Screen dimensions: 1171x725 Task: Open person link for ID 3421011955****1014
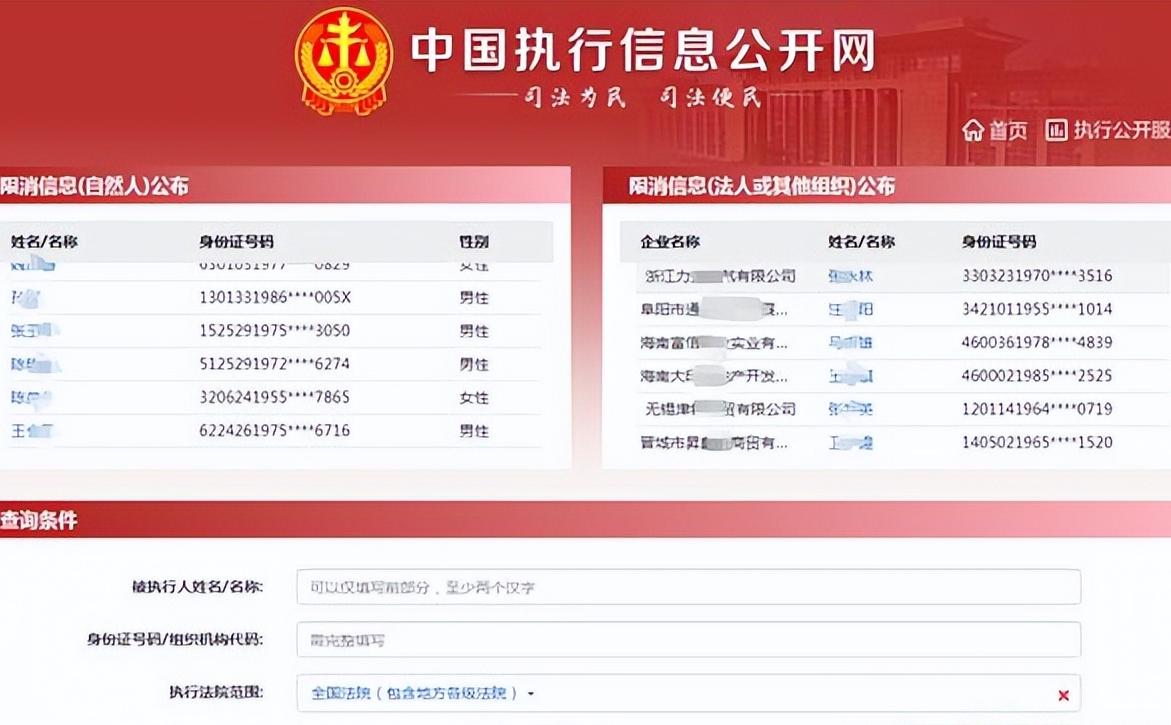851,309
